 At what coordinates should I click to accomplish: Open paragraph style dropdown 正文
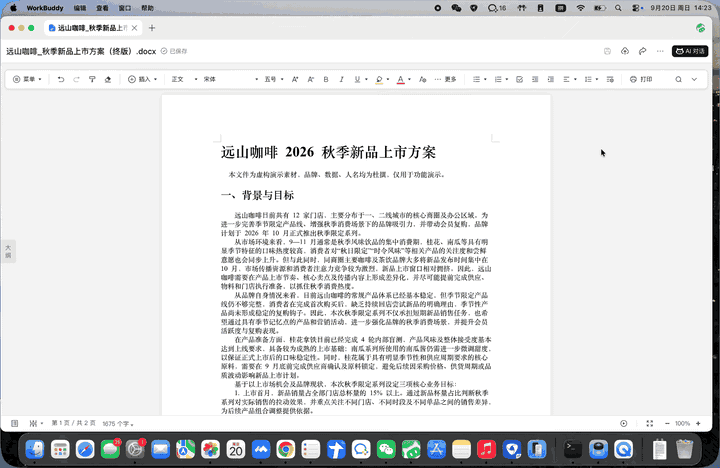click(x=184, y=79)
